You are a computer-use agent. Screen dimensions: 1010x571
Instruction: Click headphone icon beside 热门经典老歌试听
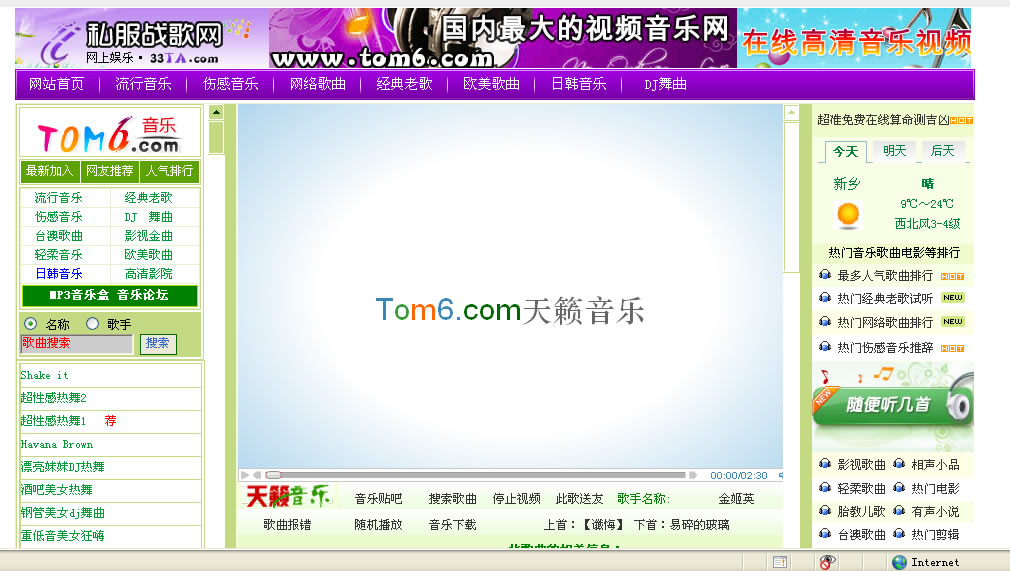click(x=824, y=298)
